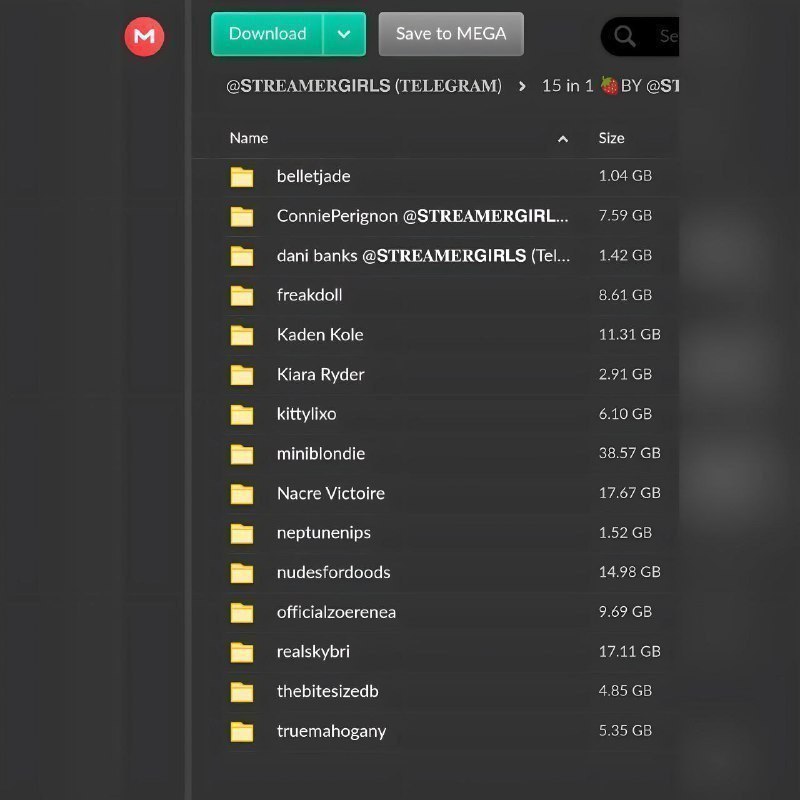Sort the list by Size column header
The image size is (800, 800).
coord(611,138)
